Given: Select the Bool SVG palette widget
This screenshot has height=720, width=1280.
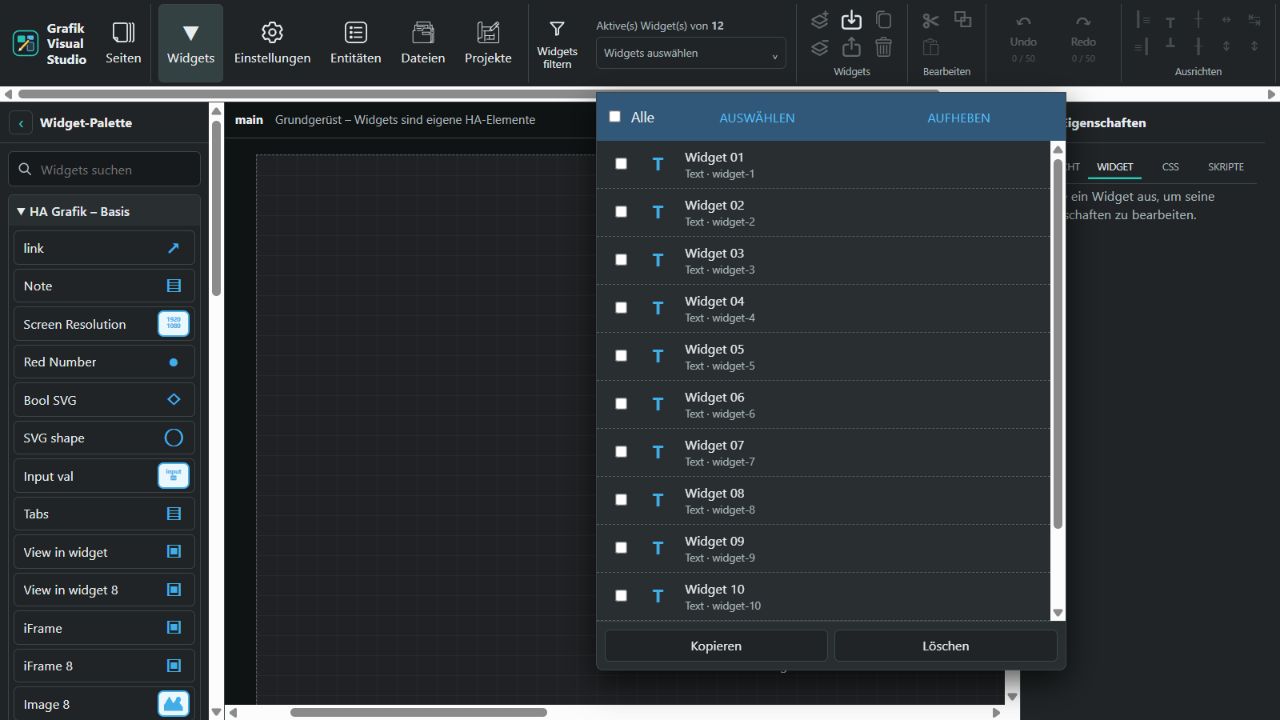Looking at the screenshot, I should click(x=104, y=400).
